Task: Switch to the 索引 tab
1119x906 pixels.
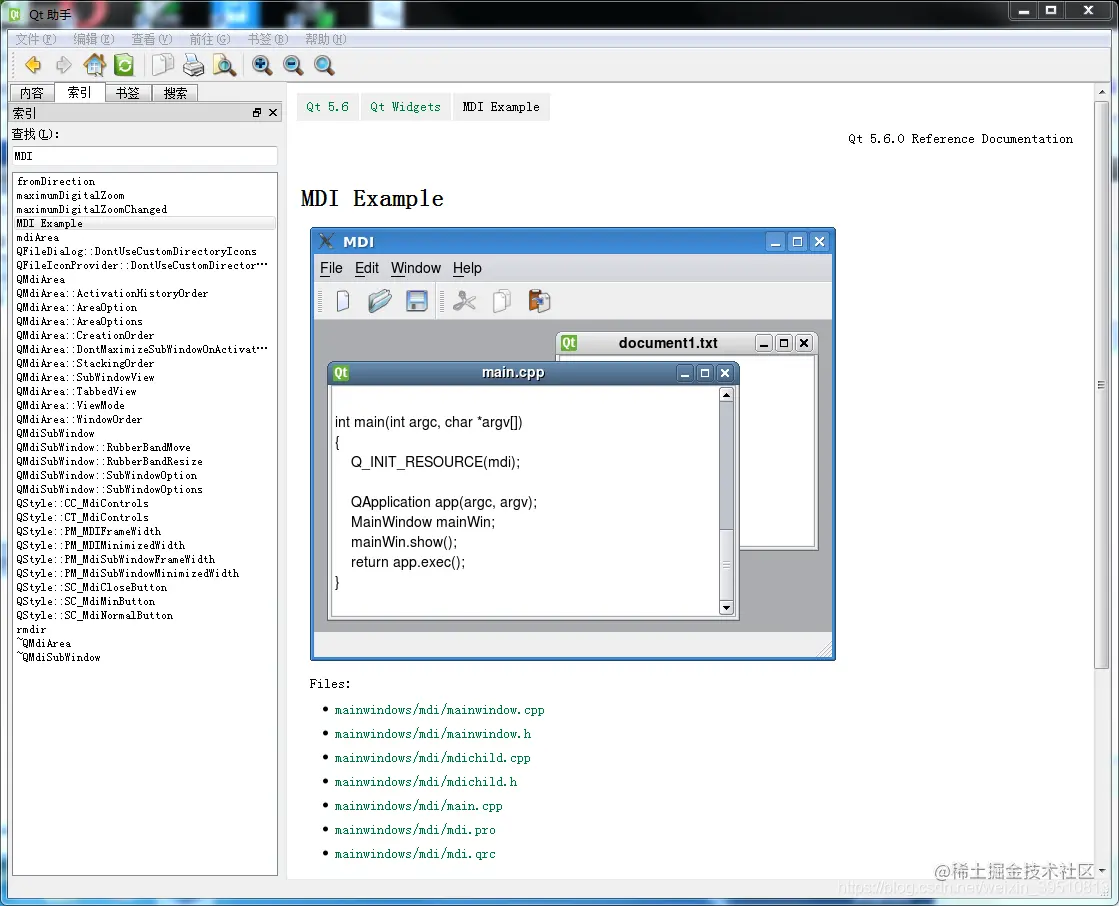Action: [79, 92]
